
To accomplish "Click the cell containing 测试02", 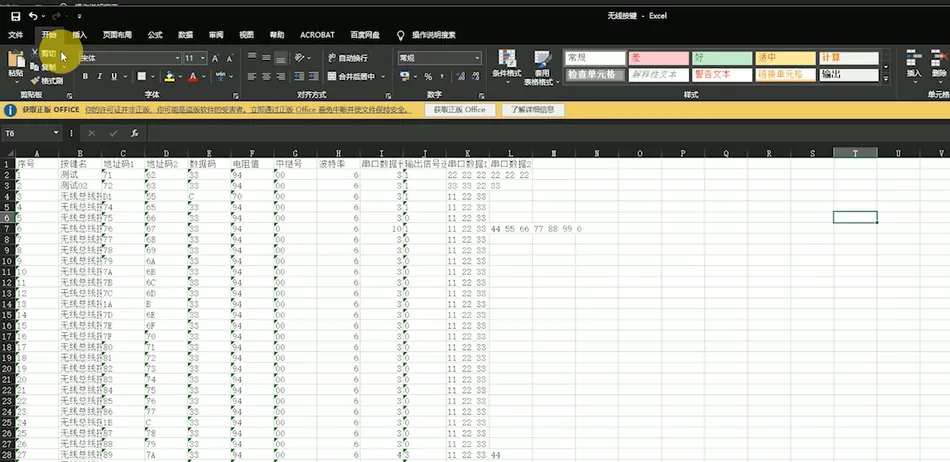I will tap(80, 185).
